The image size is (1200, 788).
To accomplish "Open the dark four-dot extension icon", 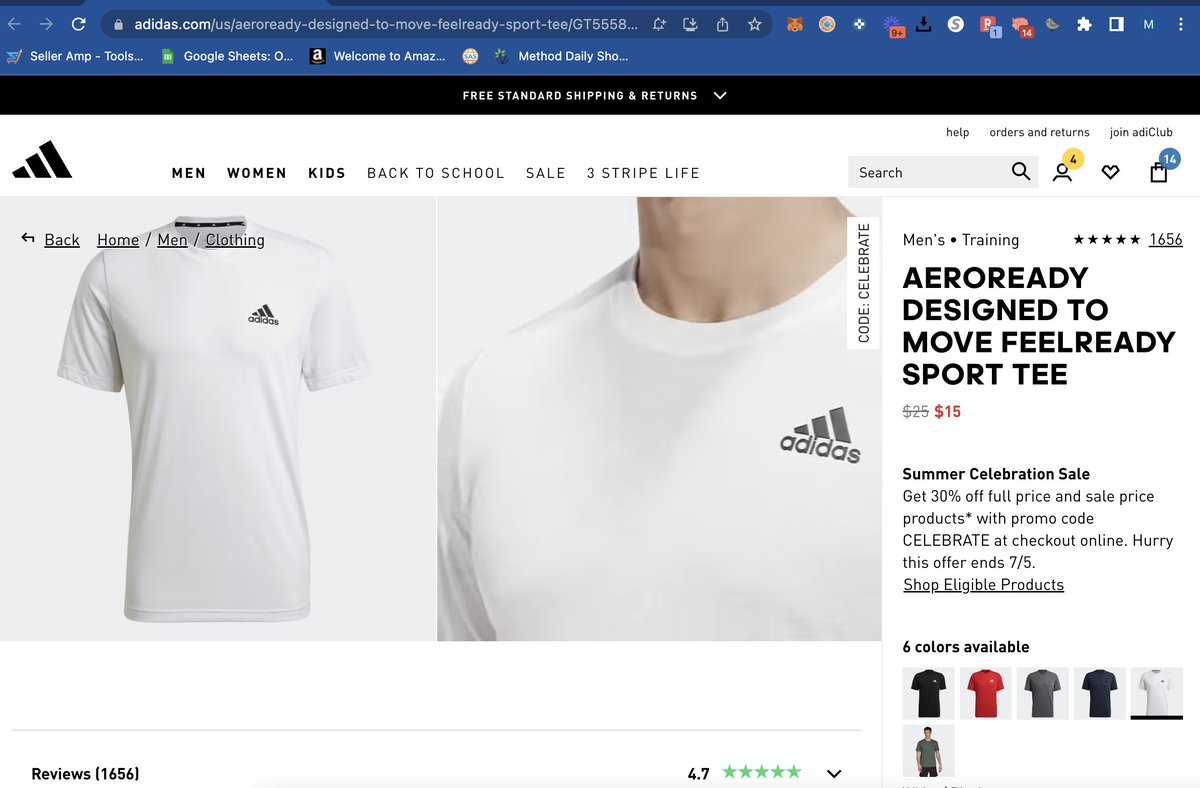I will pos(859,24).
